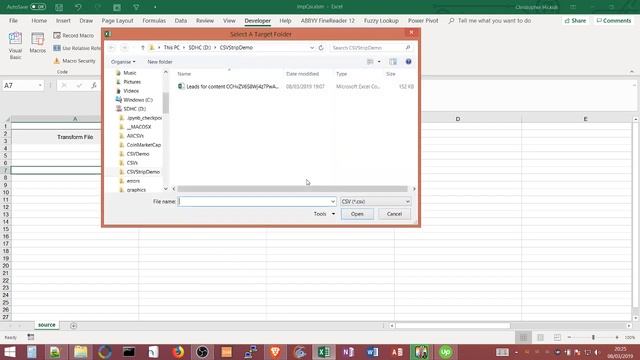Open the File ribbon tab
The height and width of the screenshot is (360, 640).
coord(13,20)
